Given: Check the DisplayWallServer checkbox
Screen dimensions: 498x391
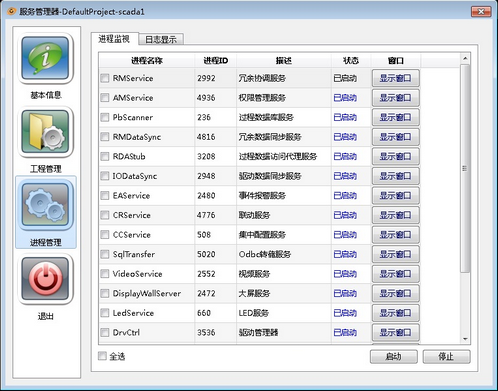Looking at the screenshot, I should [105, 293].
